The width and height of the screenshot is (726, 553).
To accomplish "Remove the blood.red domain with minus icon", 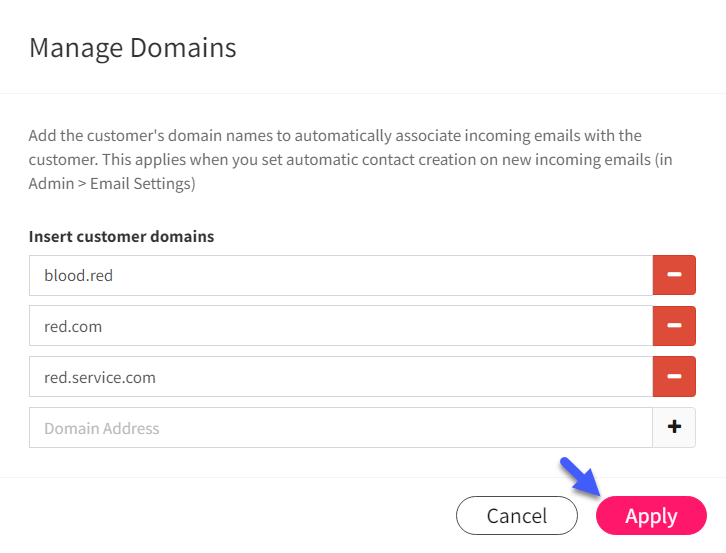I will coord(674,275).
